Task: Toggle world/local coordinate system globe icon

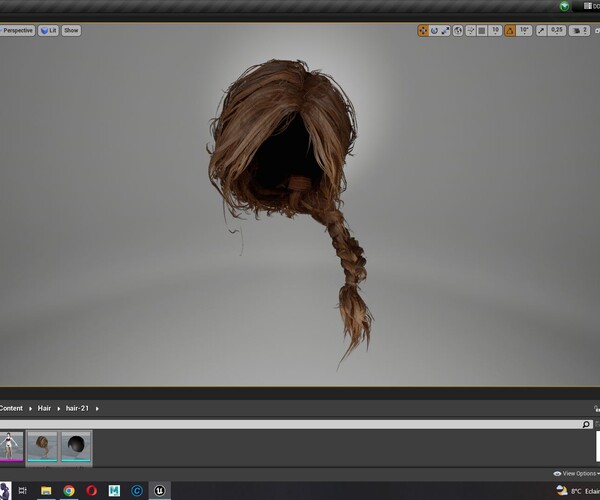Action: [458, 31]
